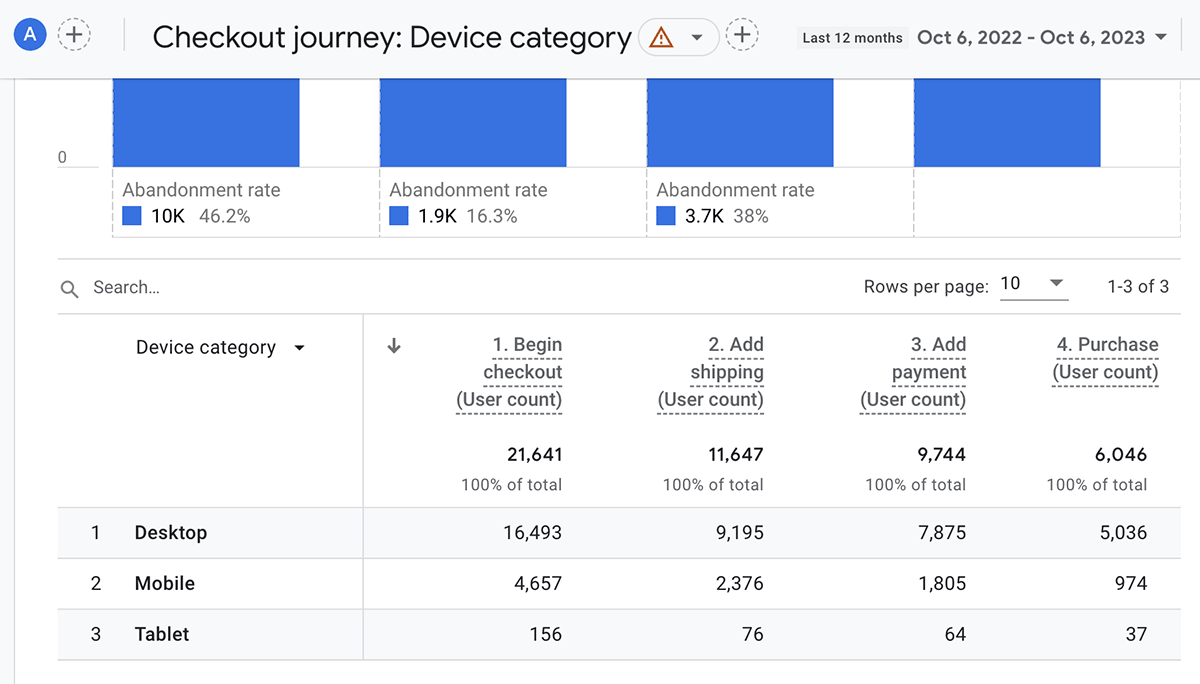The width and height of the screenshot is (1200, 684).
Task: Sort by Purchase user count column
Action: (x=1106, y=358)
